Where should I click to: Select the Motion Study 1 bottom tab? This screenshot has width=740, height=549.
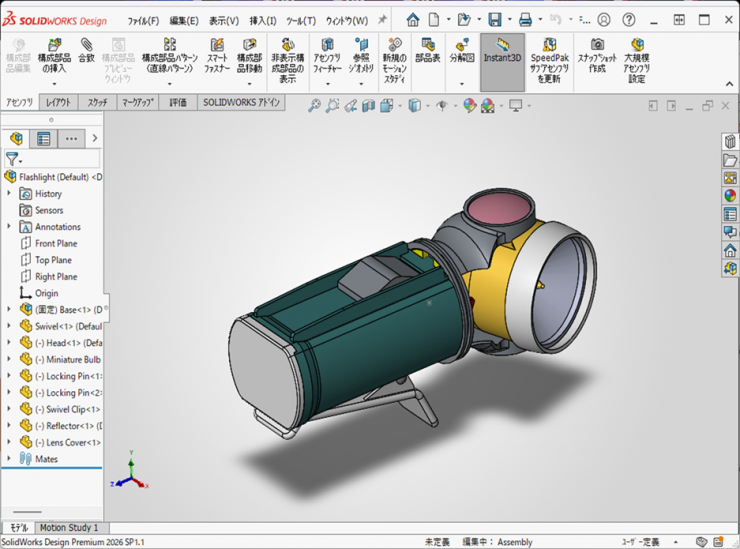pos(69,528)
